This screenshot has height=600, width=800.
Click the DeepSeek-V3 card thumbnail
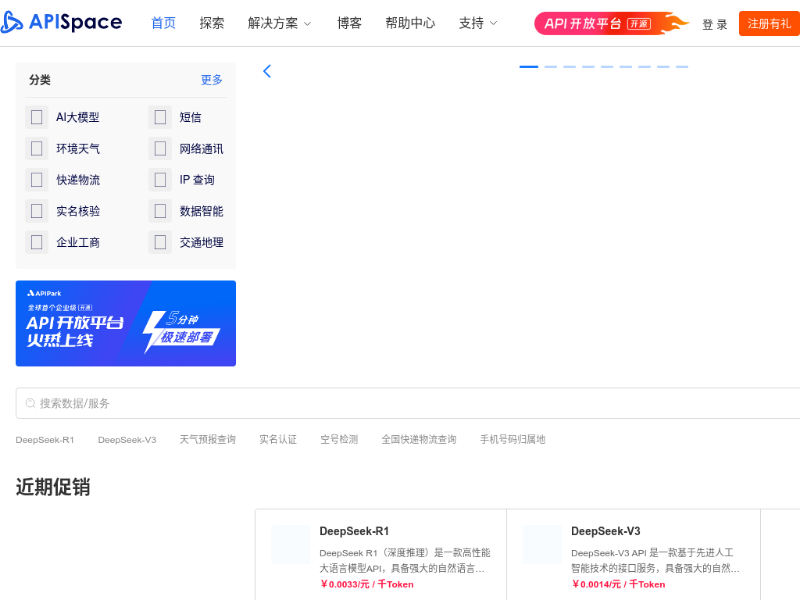click(x=542, y=544)
